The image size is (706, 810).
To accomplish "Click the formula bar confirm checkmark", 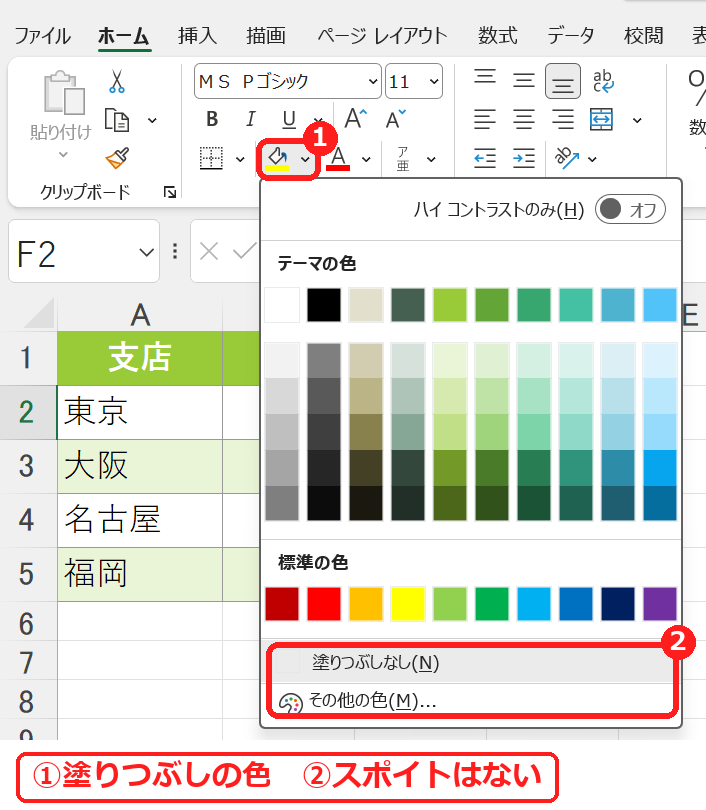I will (x=244, y=252).
